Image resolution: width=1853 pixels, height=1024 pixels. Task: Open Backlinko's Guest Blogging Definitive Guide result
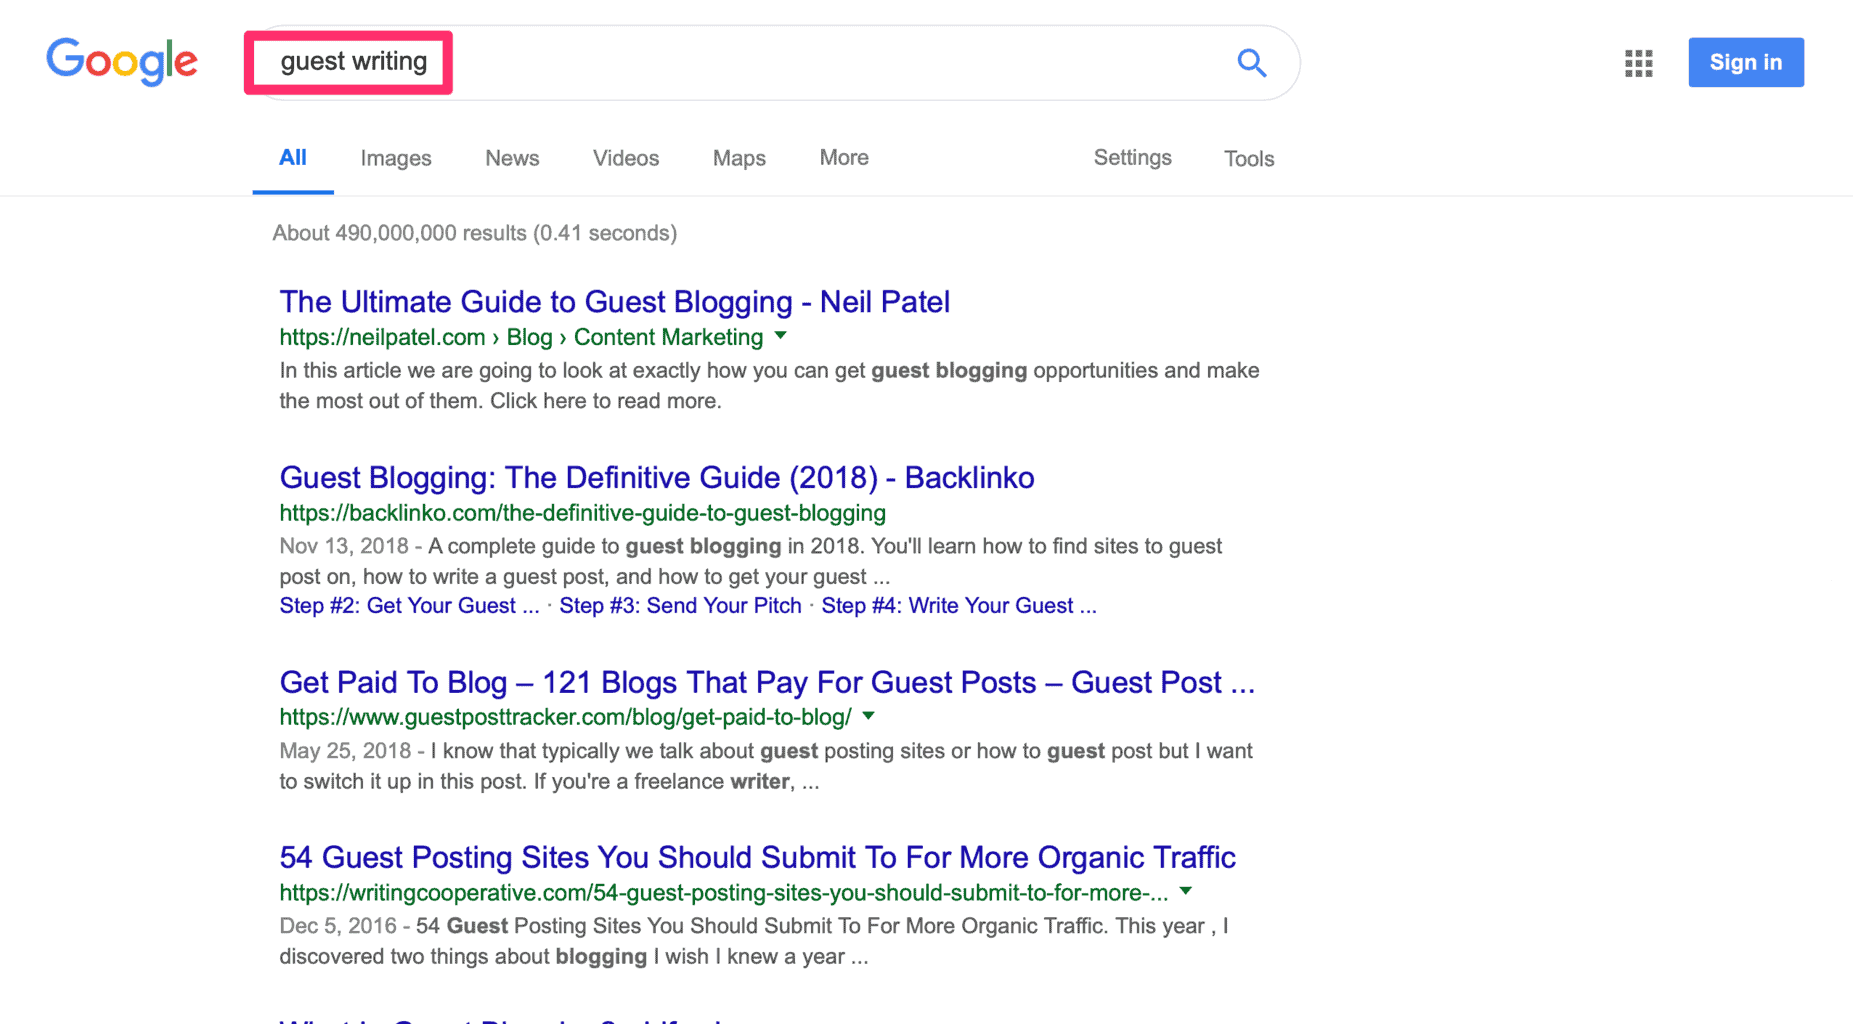(657, 477)
